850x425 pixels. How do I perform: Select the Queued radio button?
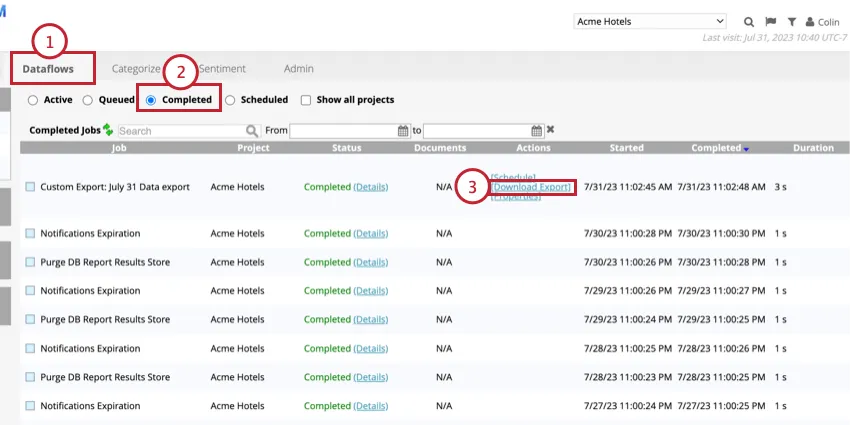[88, 100]
